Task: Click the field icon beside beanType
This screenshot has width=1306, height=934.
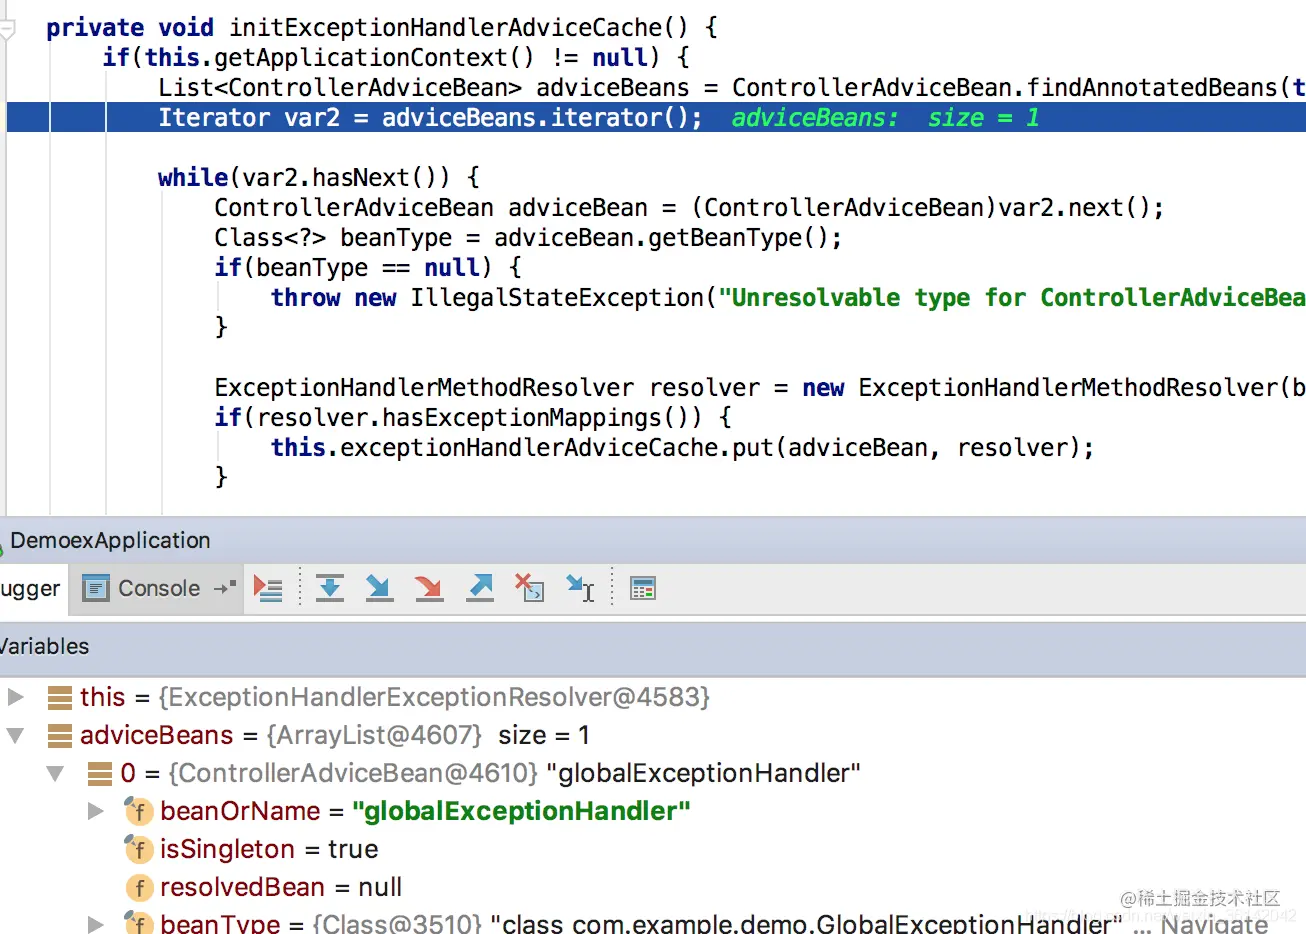Action: [x=138, y=923]
